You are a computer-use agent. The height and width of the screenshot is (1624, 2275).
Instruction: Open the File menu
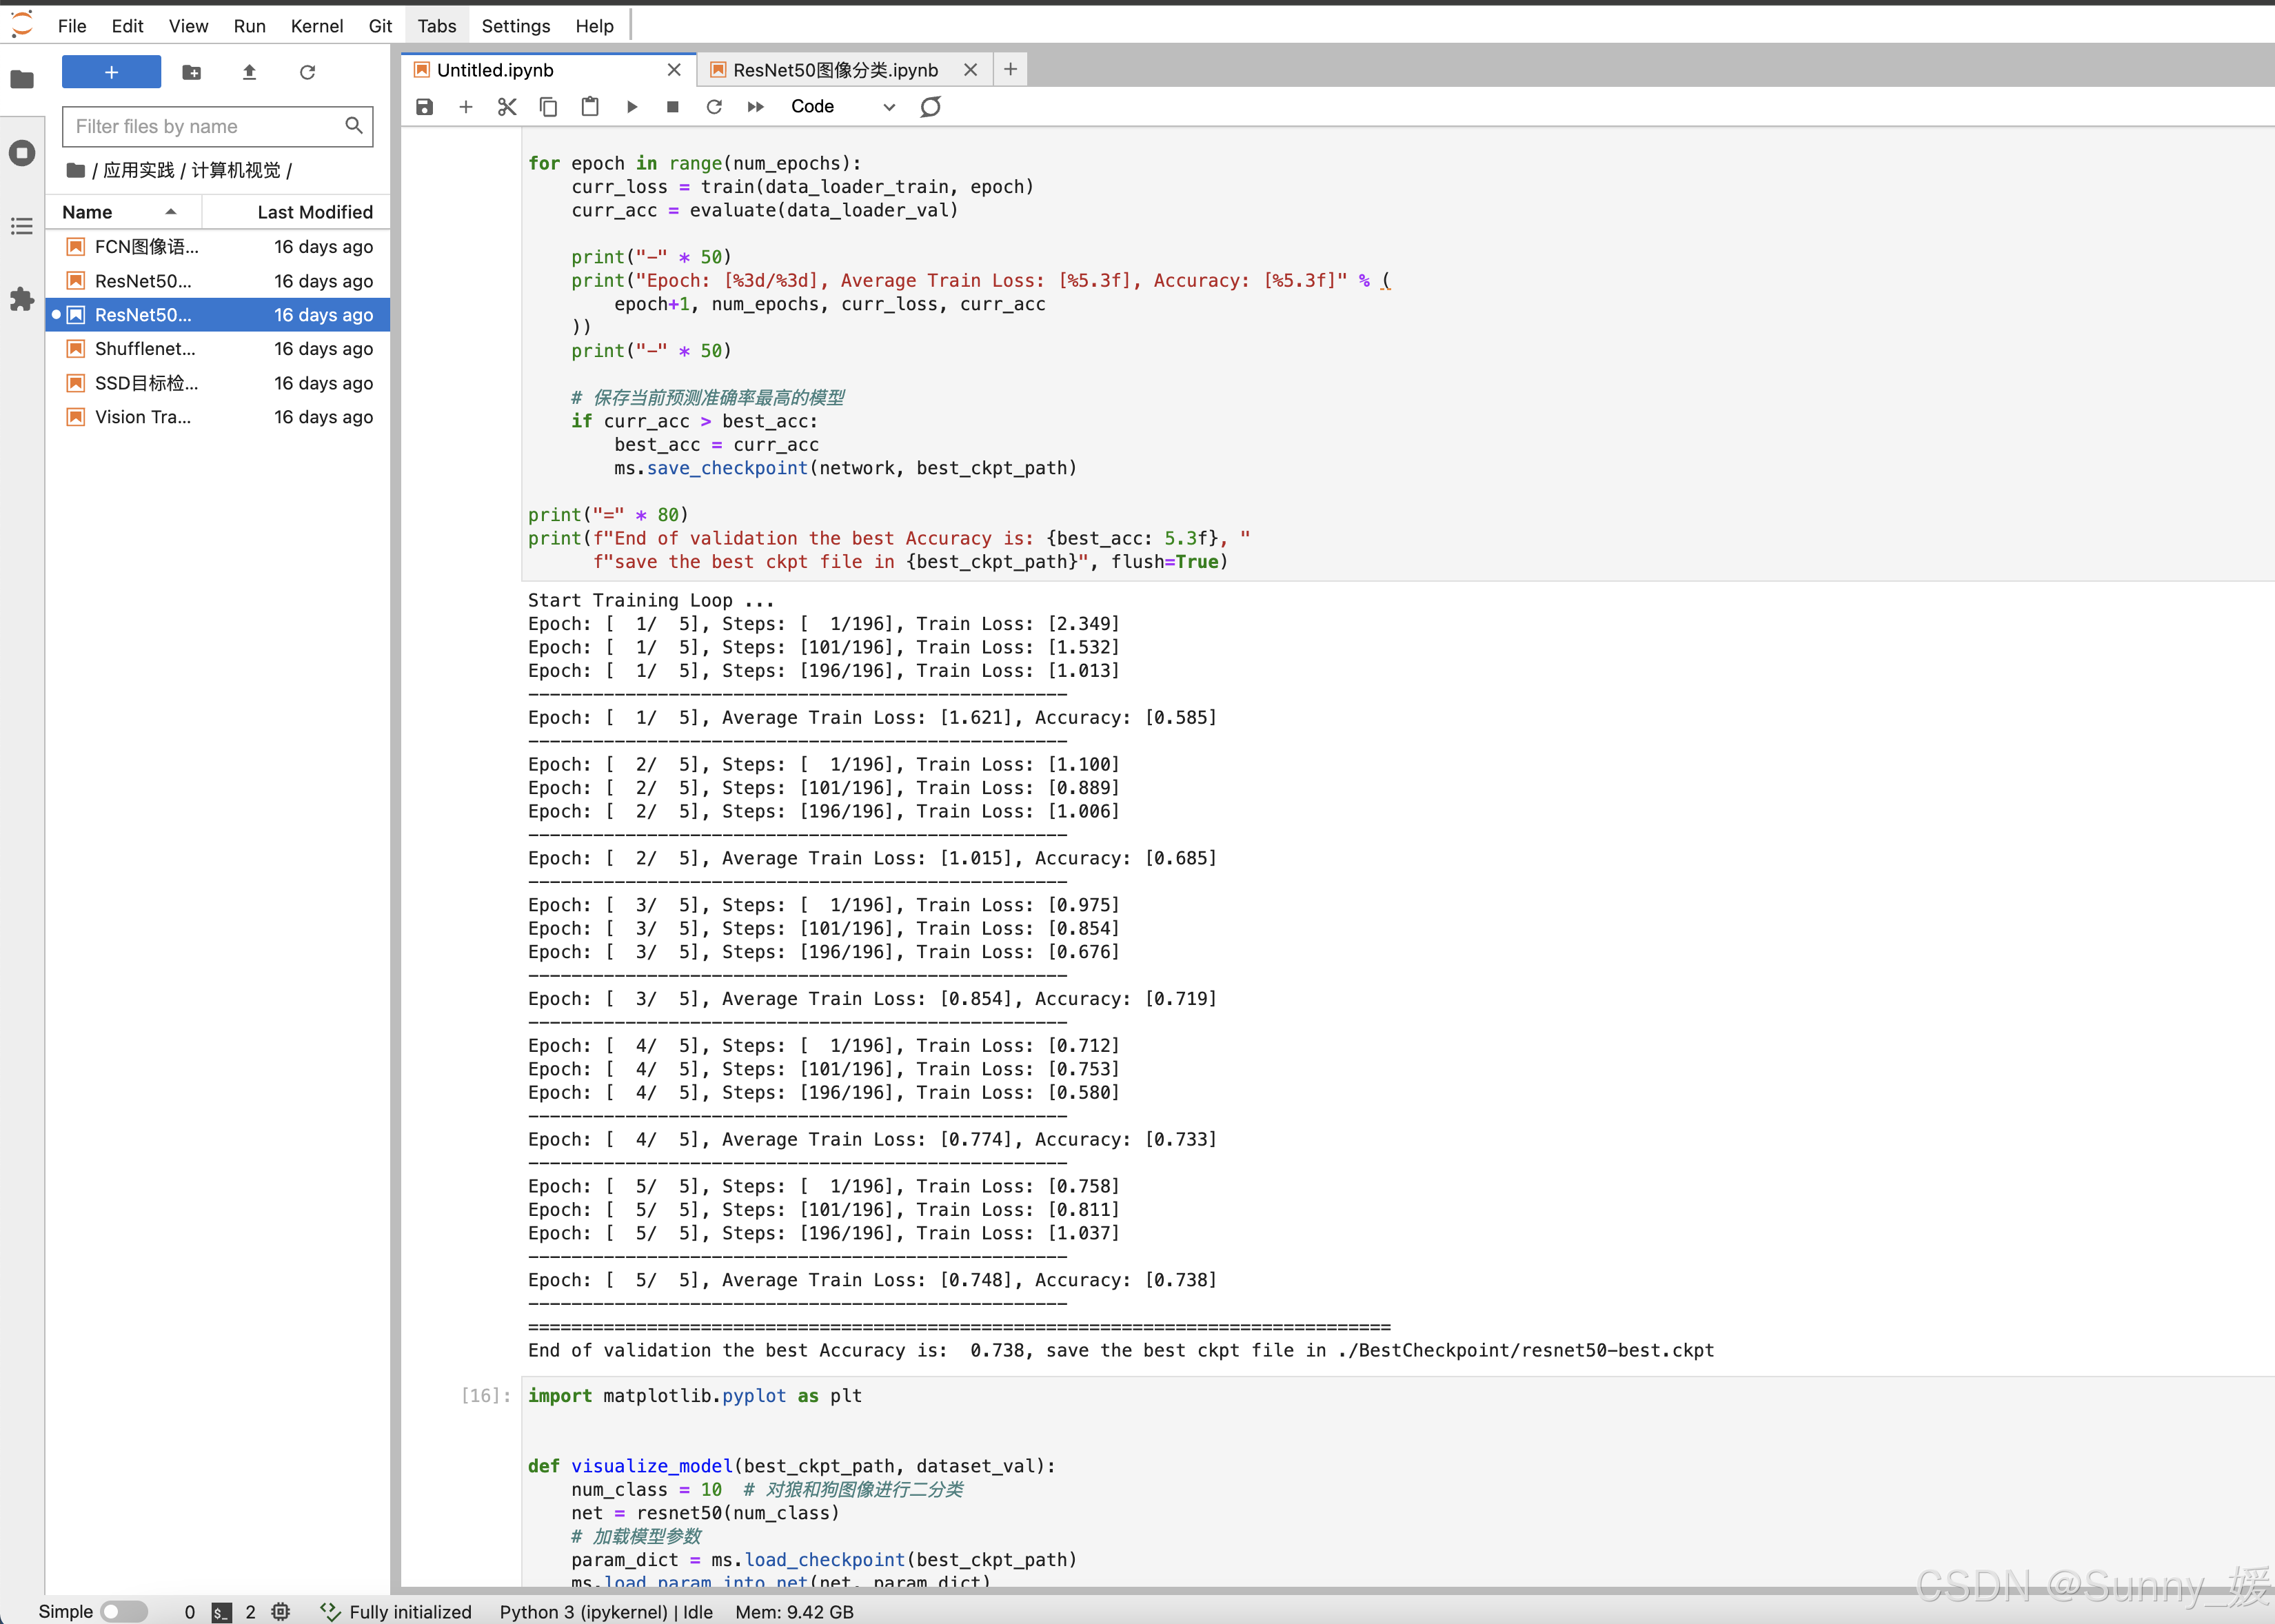tap(72, 26)
